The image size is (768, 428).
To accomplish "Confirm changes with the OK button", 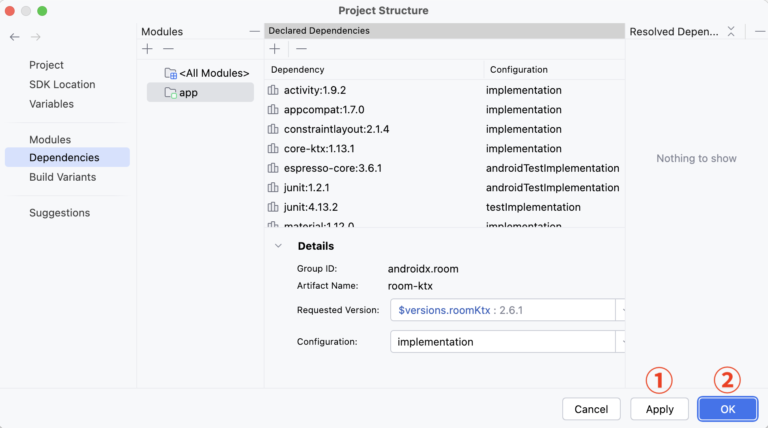I will [x=727, y=409].
